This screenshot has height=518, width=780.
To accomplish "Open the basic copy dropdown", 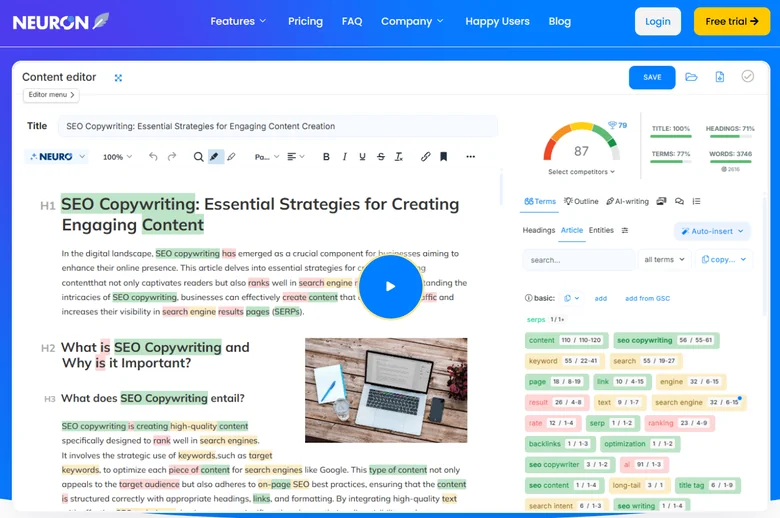I will point(572,298).
